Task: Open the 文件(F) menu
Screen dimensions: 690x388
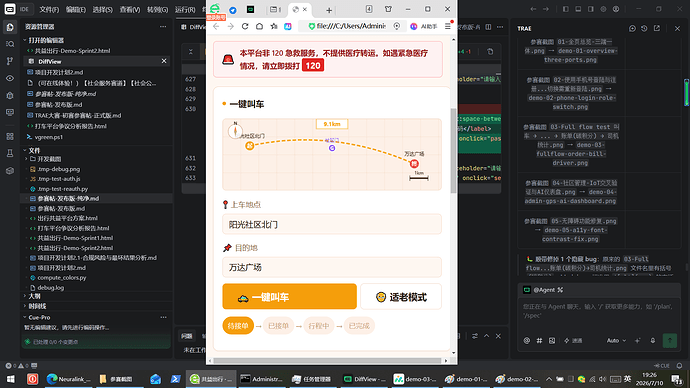Action: 49,9
